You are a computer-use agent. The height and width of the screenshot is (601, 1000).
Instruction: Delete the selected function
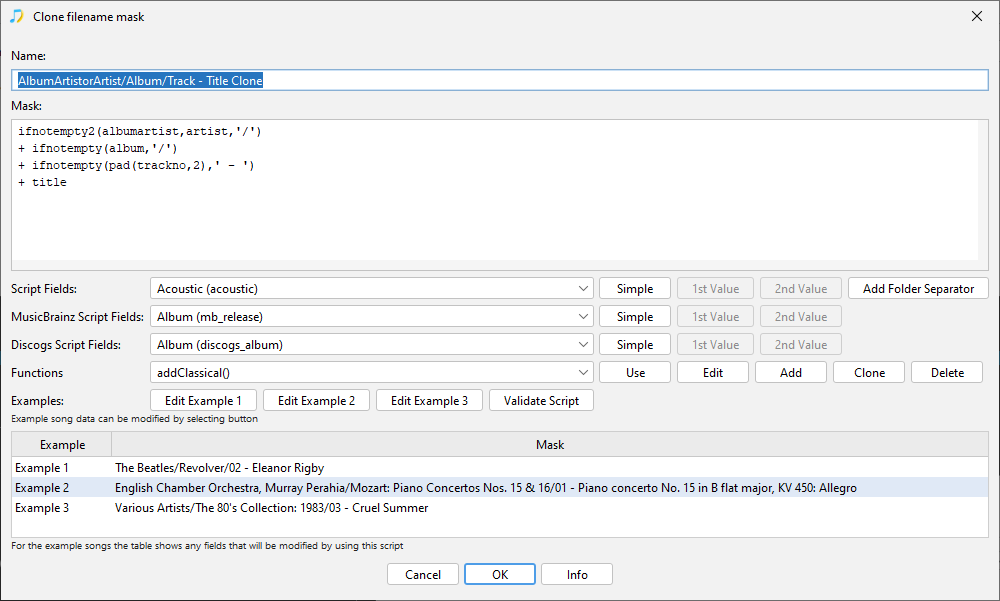(947, 373)
